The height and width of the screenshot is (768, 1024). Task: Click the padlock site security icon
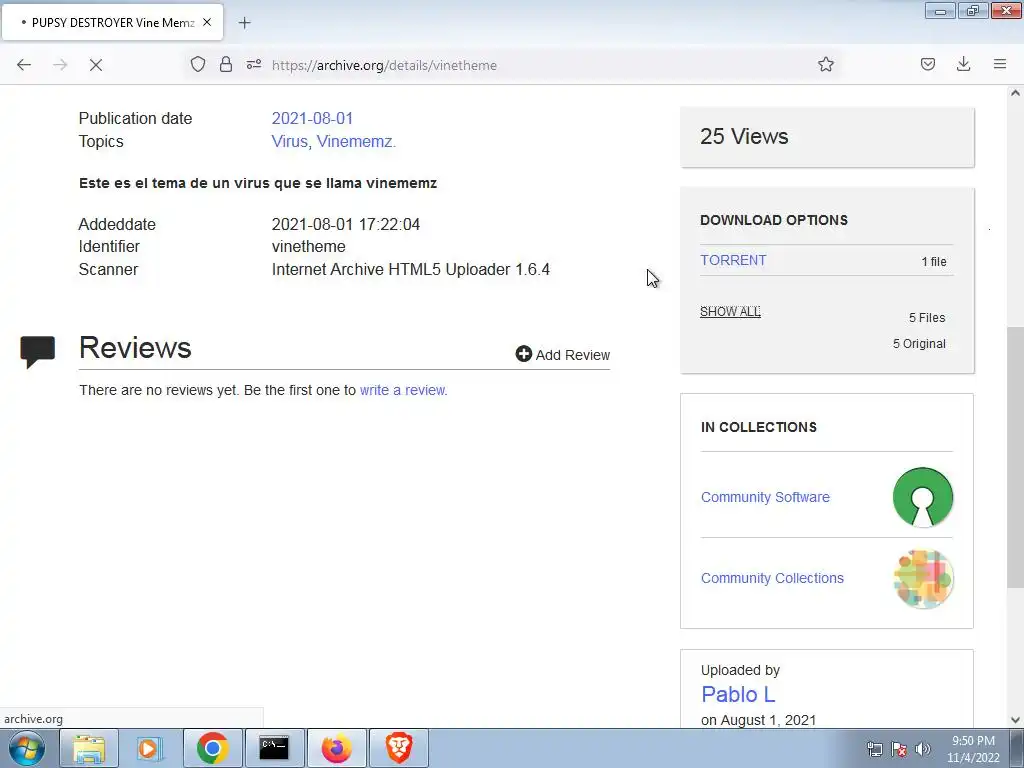click(226, 64)
